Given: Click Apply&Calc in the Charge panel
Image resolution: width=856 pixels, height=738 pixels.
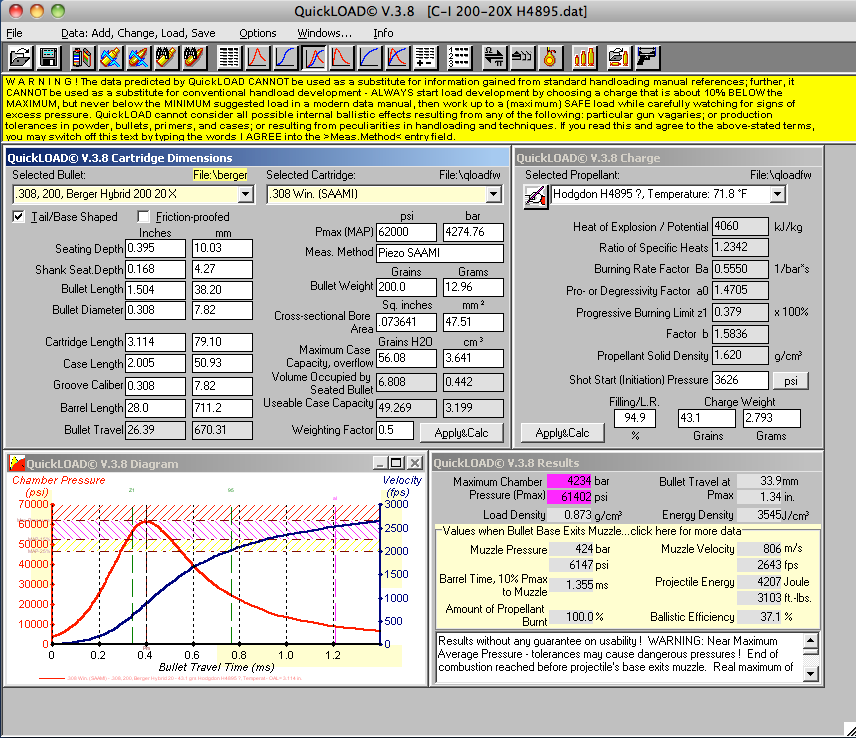Looking at the screenshot, I should point(562,433).
